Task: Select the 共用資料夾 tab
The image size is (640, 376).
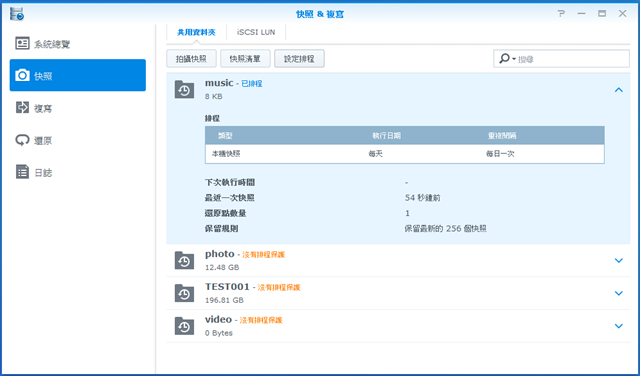Action: [x=196, y=32]
